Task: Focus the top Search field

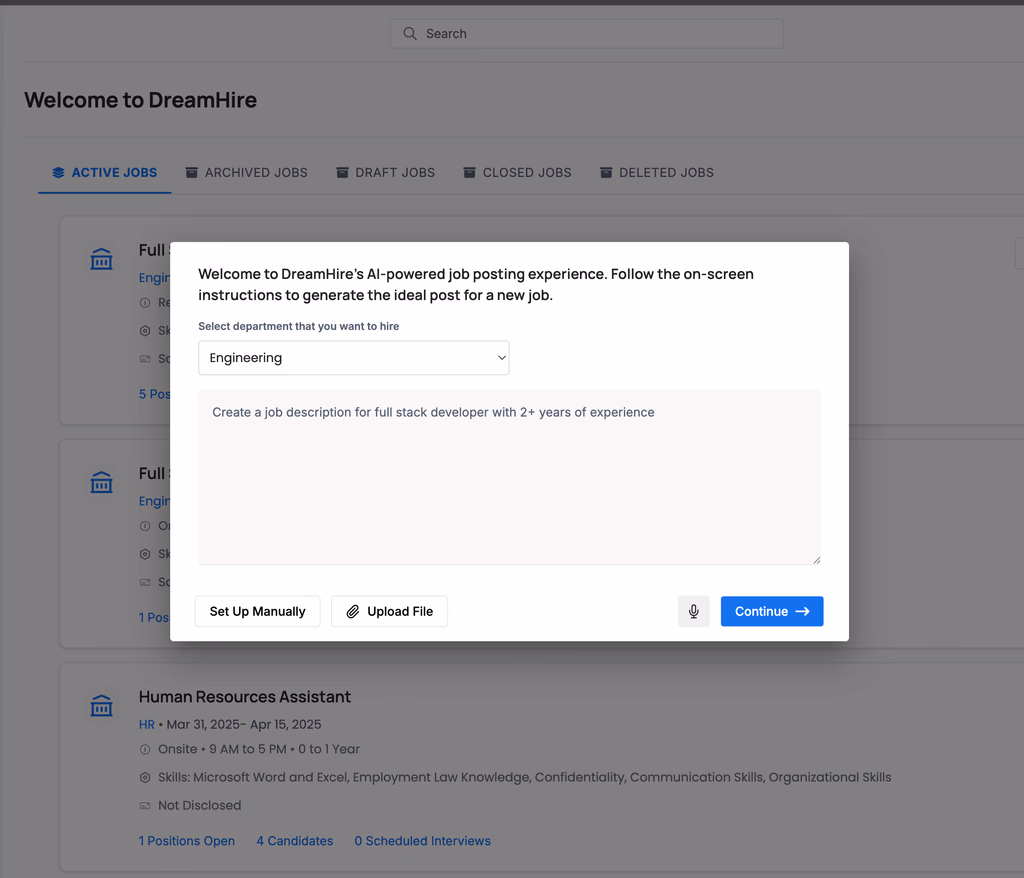Action: tap(587, 33)
